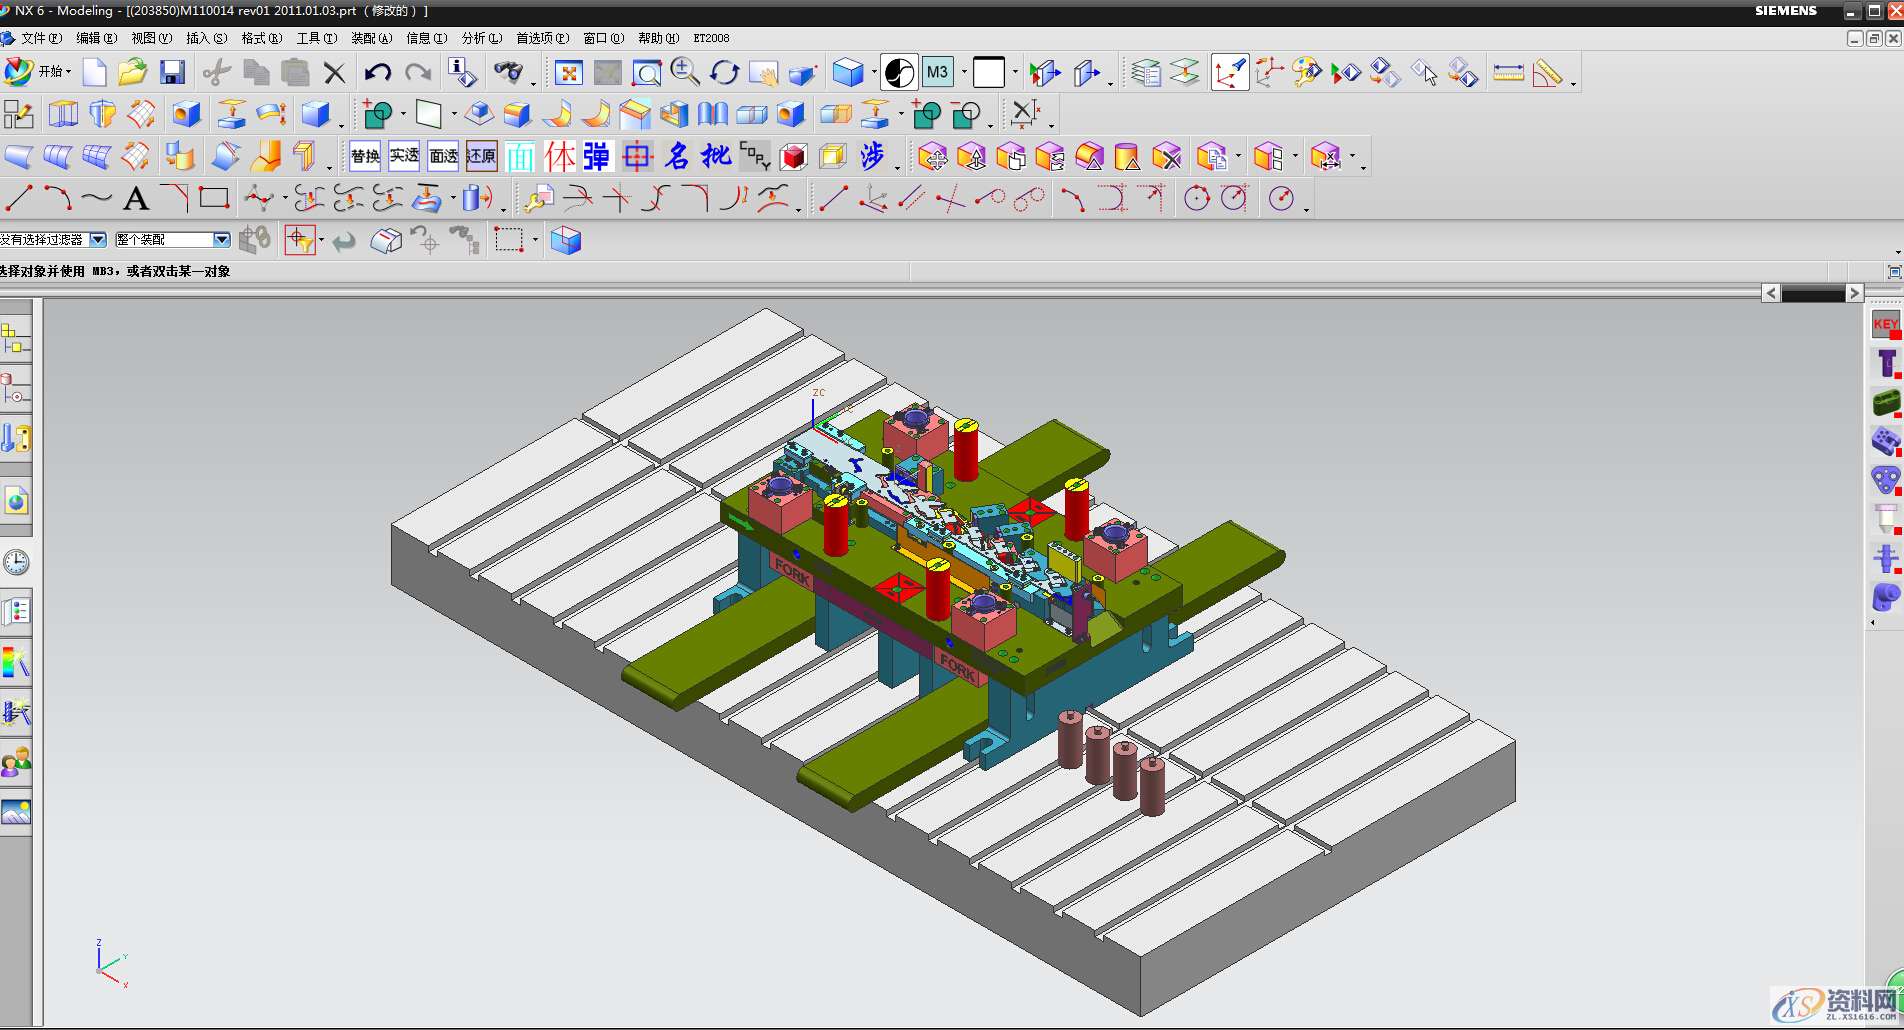
Task: Click the 还原 button
Action: [x=481, y=156]
